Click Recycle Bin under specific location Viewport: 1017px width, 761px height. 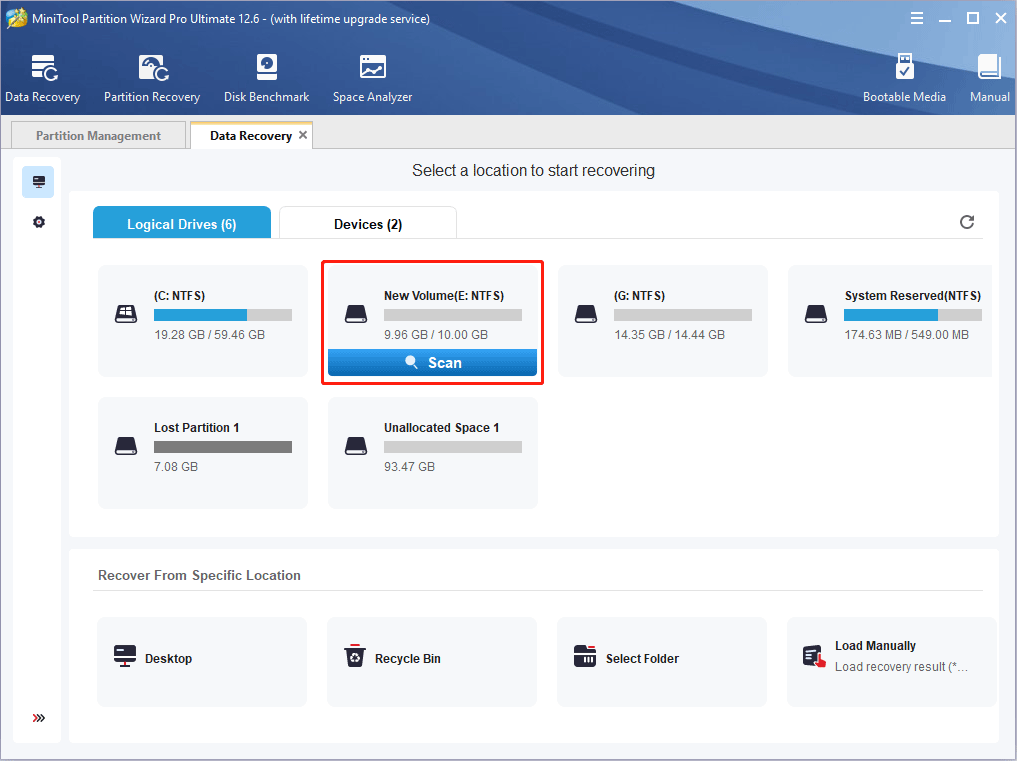(431, 658)
